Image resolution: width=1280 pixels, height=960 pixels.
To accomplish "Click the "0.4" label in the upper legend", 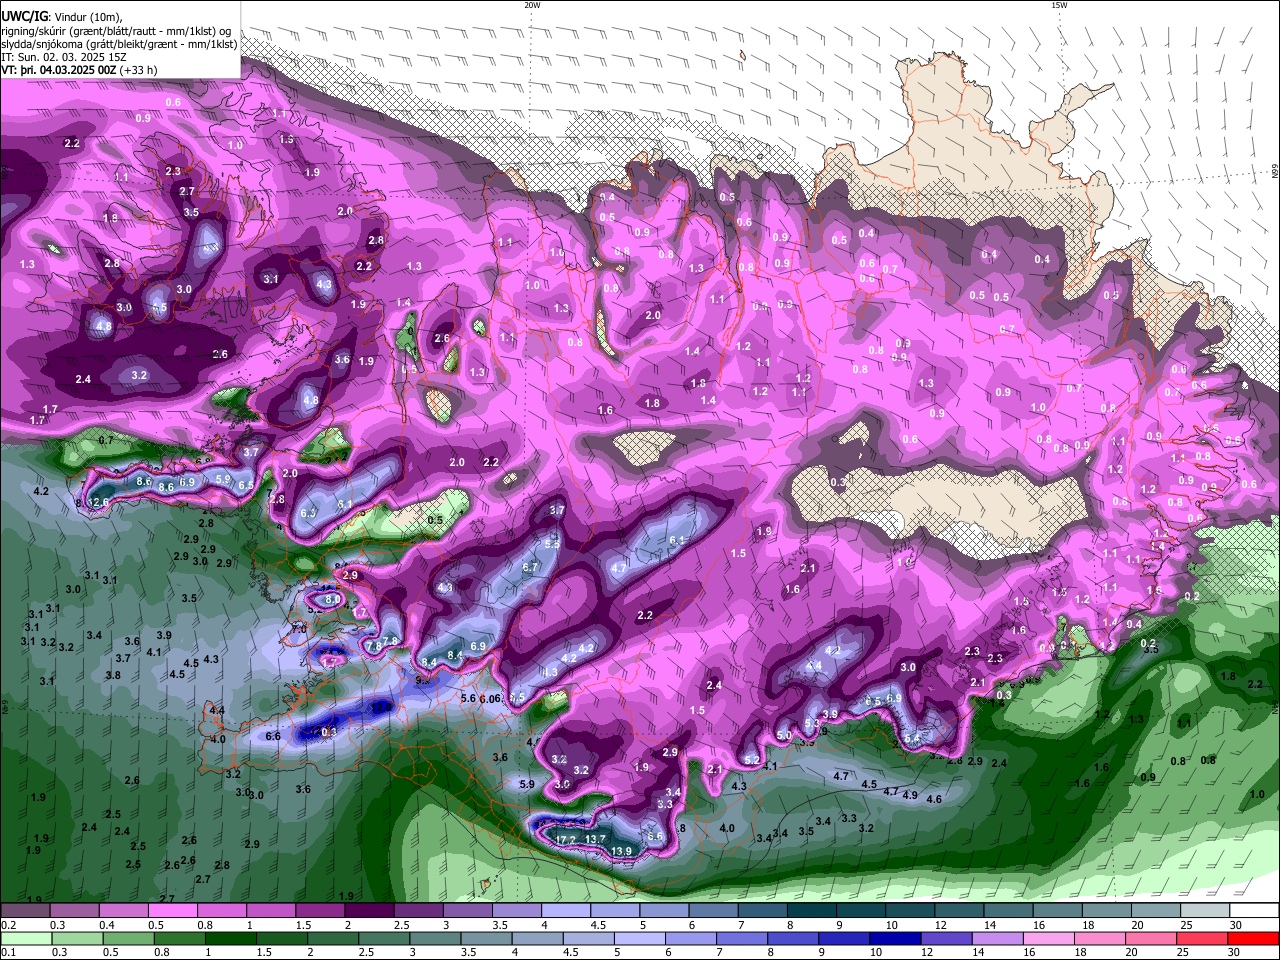I will pyautogui.click(x=107, y=925).
